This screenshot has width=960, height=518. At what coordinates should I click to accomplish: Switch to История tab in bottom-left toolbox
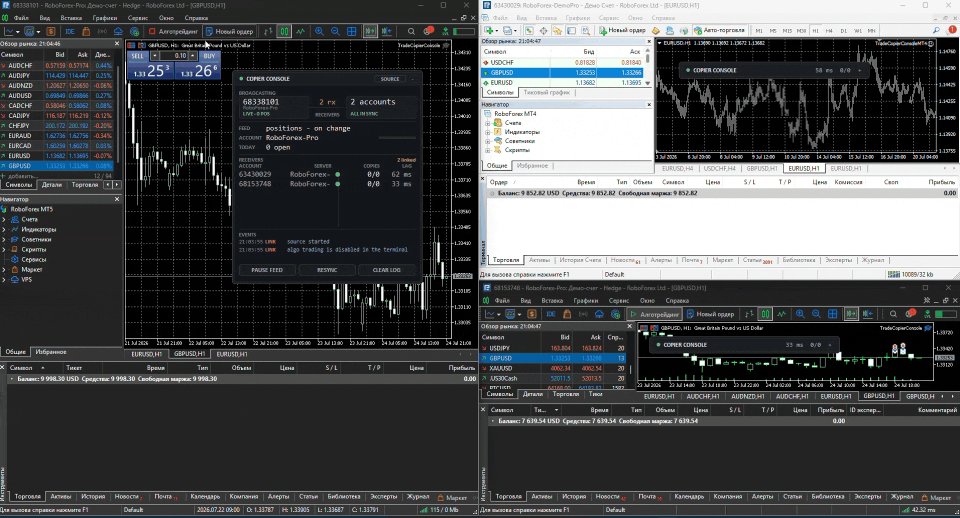(x=94, y=497)
